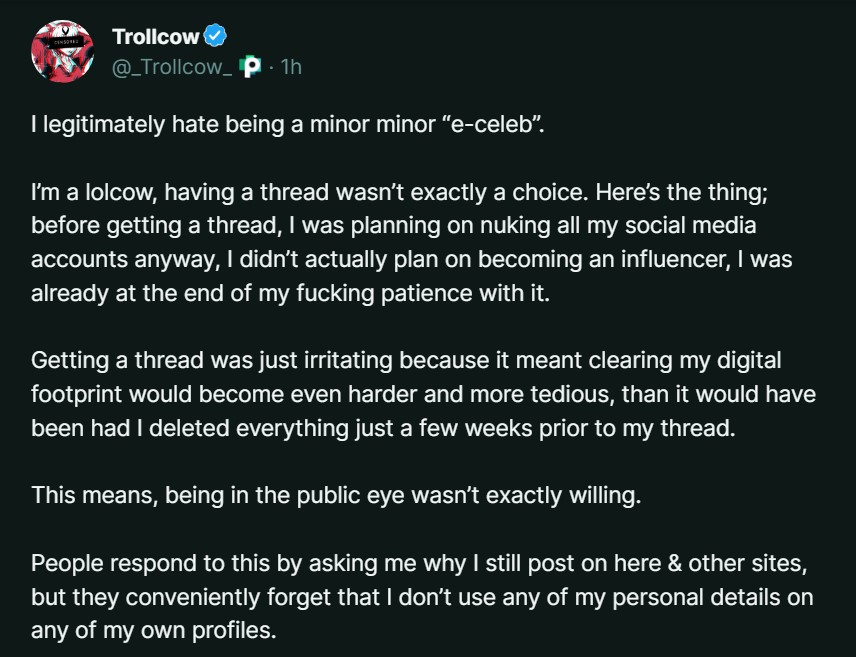Open the 1h timestamp permalink
856x657 pixels.
291,67
